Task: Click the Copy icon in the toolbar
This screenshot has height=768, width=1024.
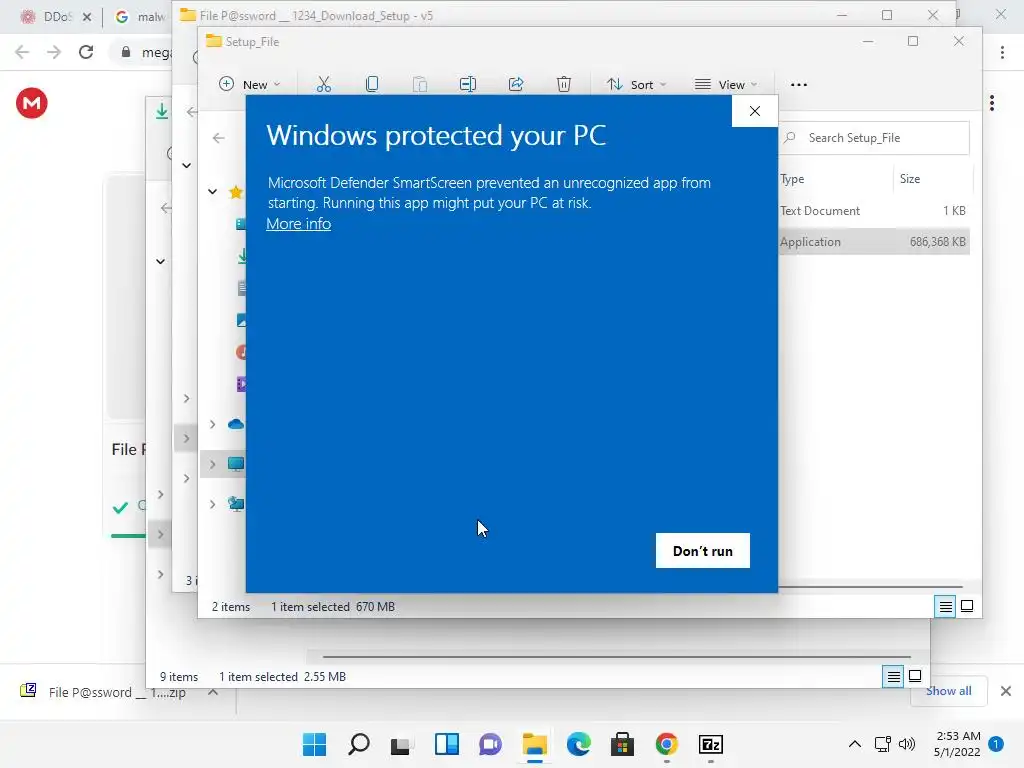Action: [x=372, y=84]
